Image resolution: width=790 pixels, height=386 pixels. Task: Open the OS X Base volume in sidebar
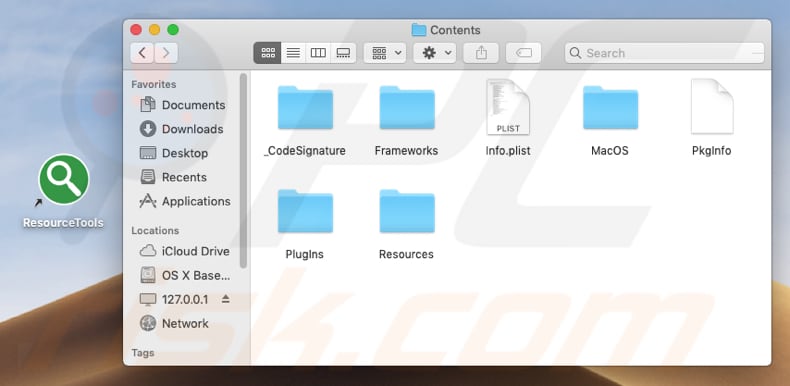tap(185, 276)
